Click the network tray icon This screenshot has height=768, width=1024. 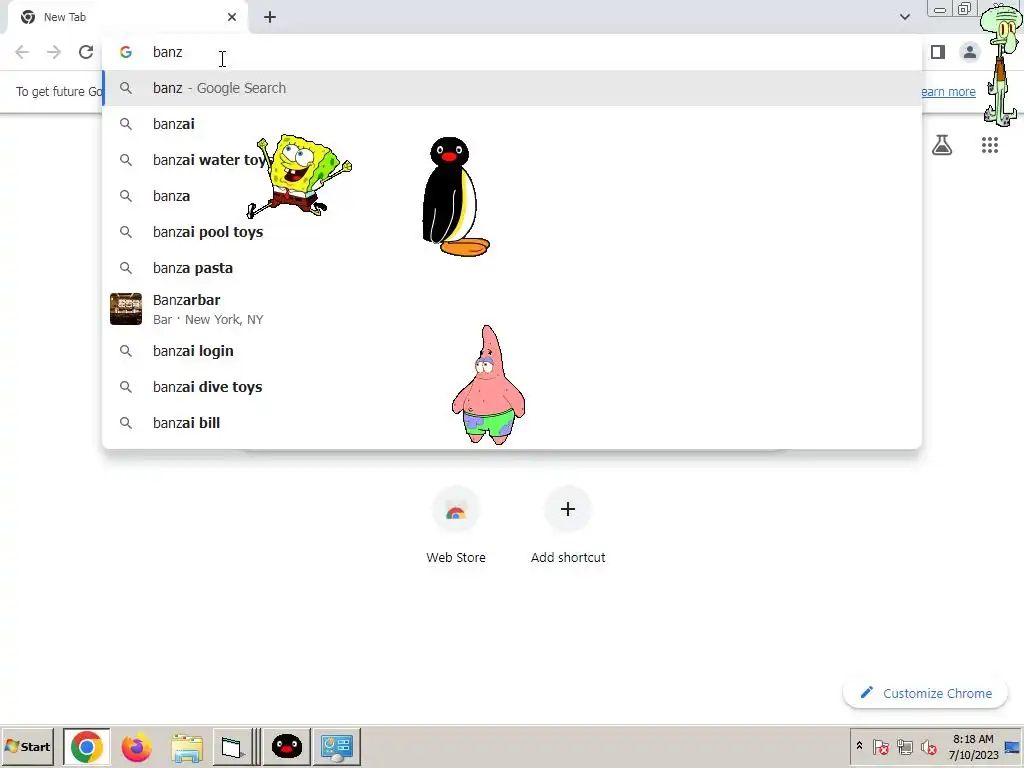(x=904, y=746)
